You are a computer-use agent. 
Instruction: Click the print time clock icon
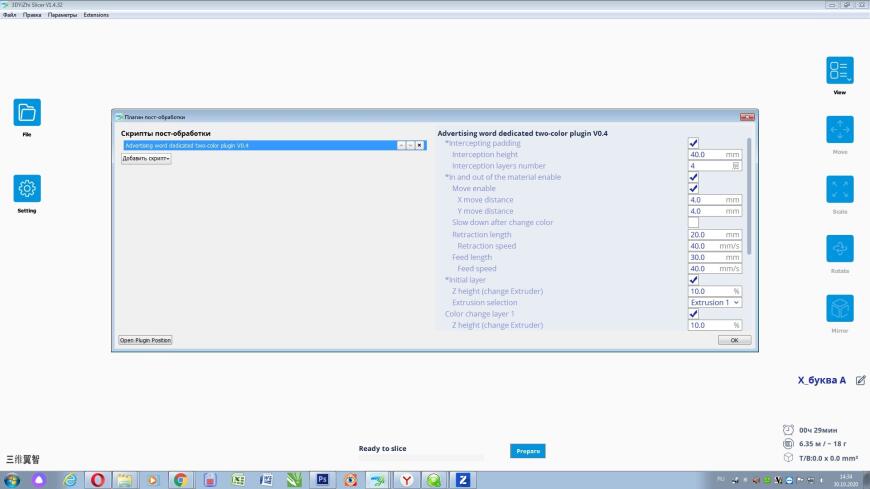click(788, 430)
